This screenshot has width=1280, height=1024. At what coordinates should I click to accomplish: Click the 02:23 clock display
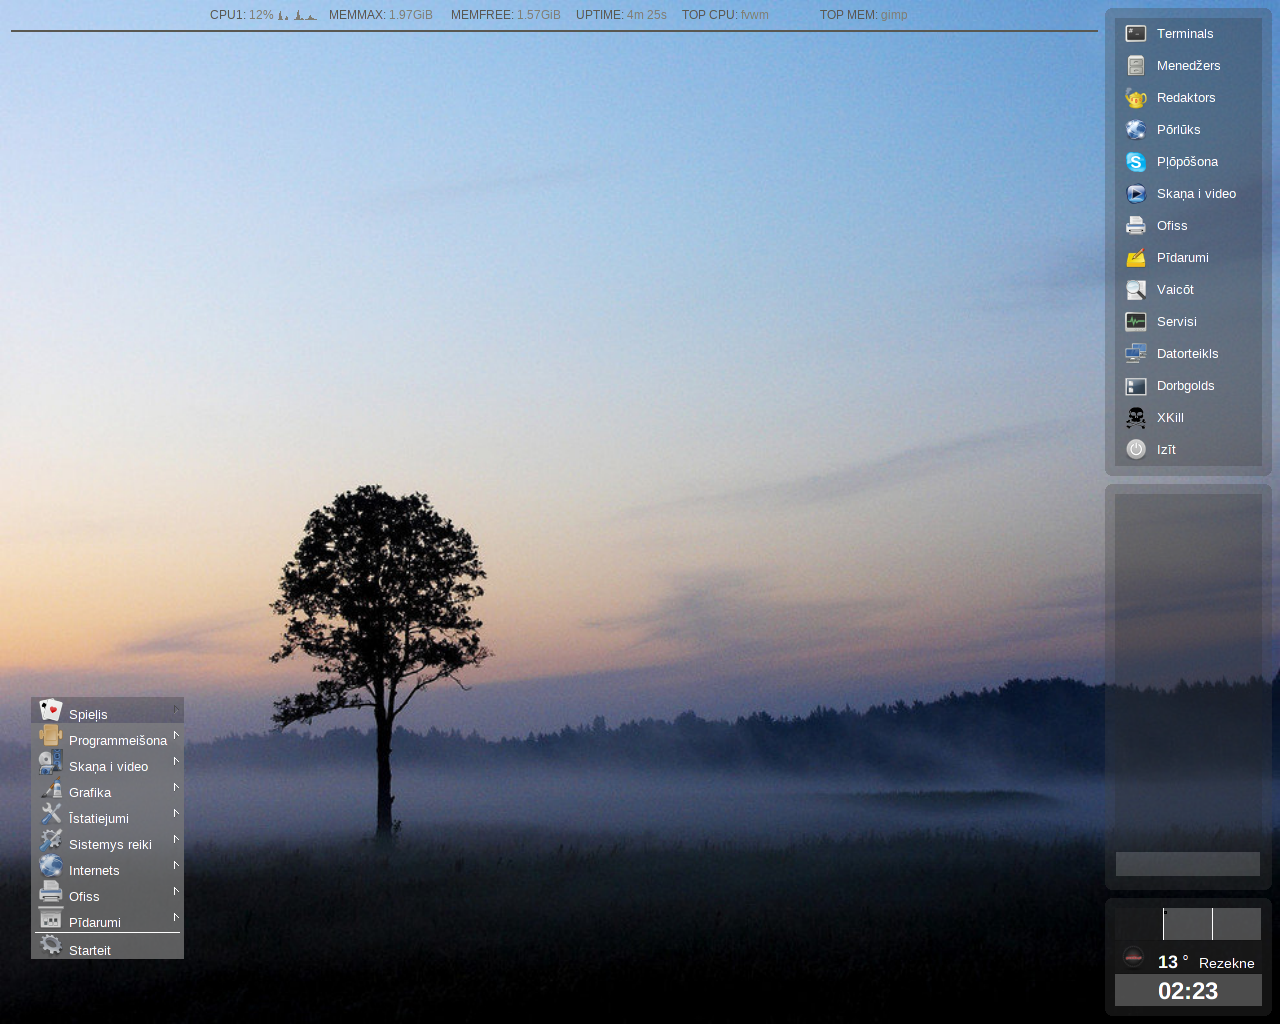1188,991
